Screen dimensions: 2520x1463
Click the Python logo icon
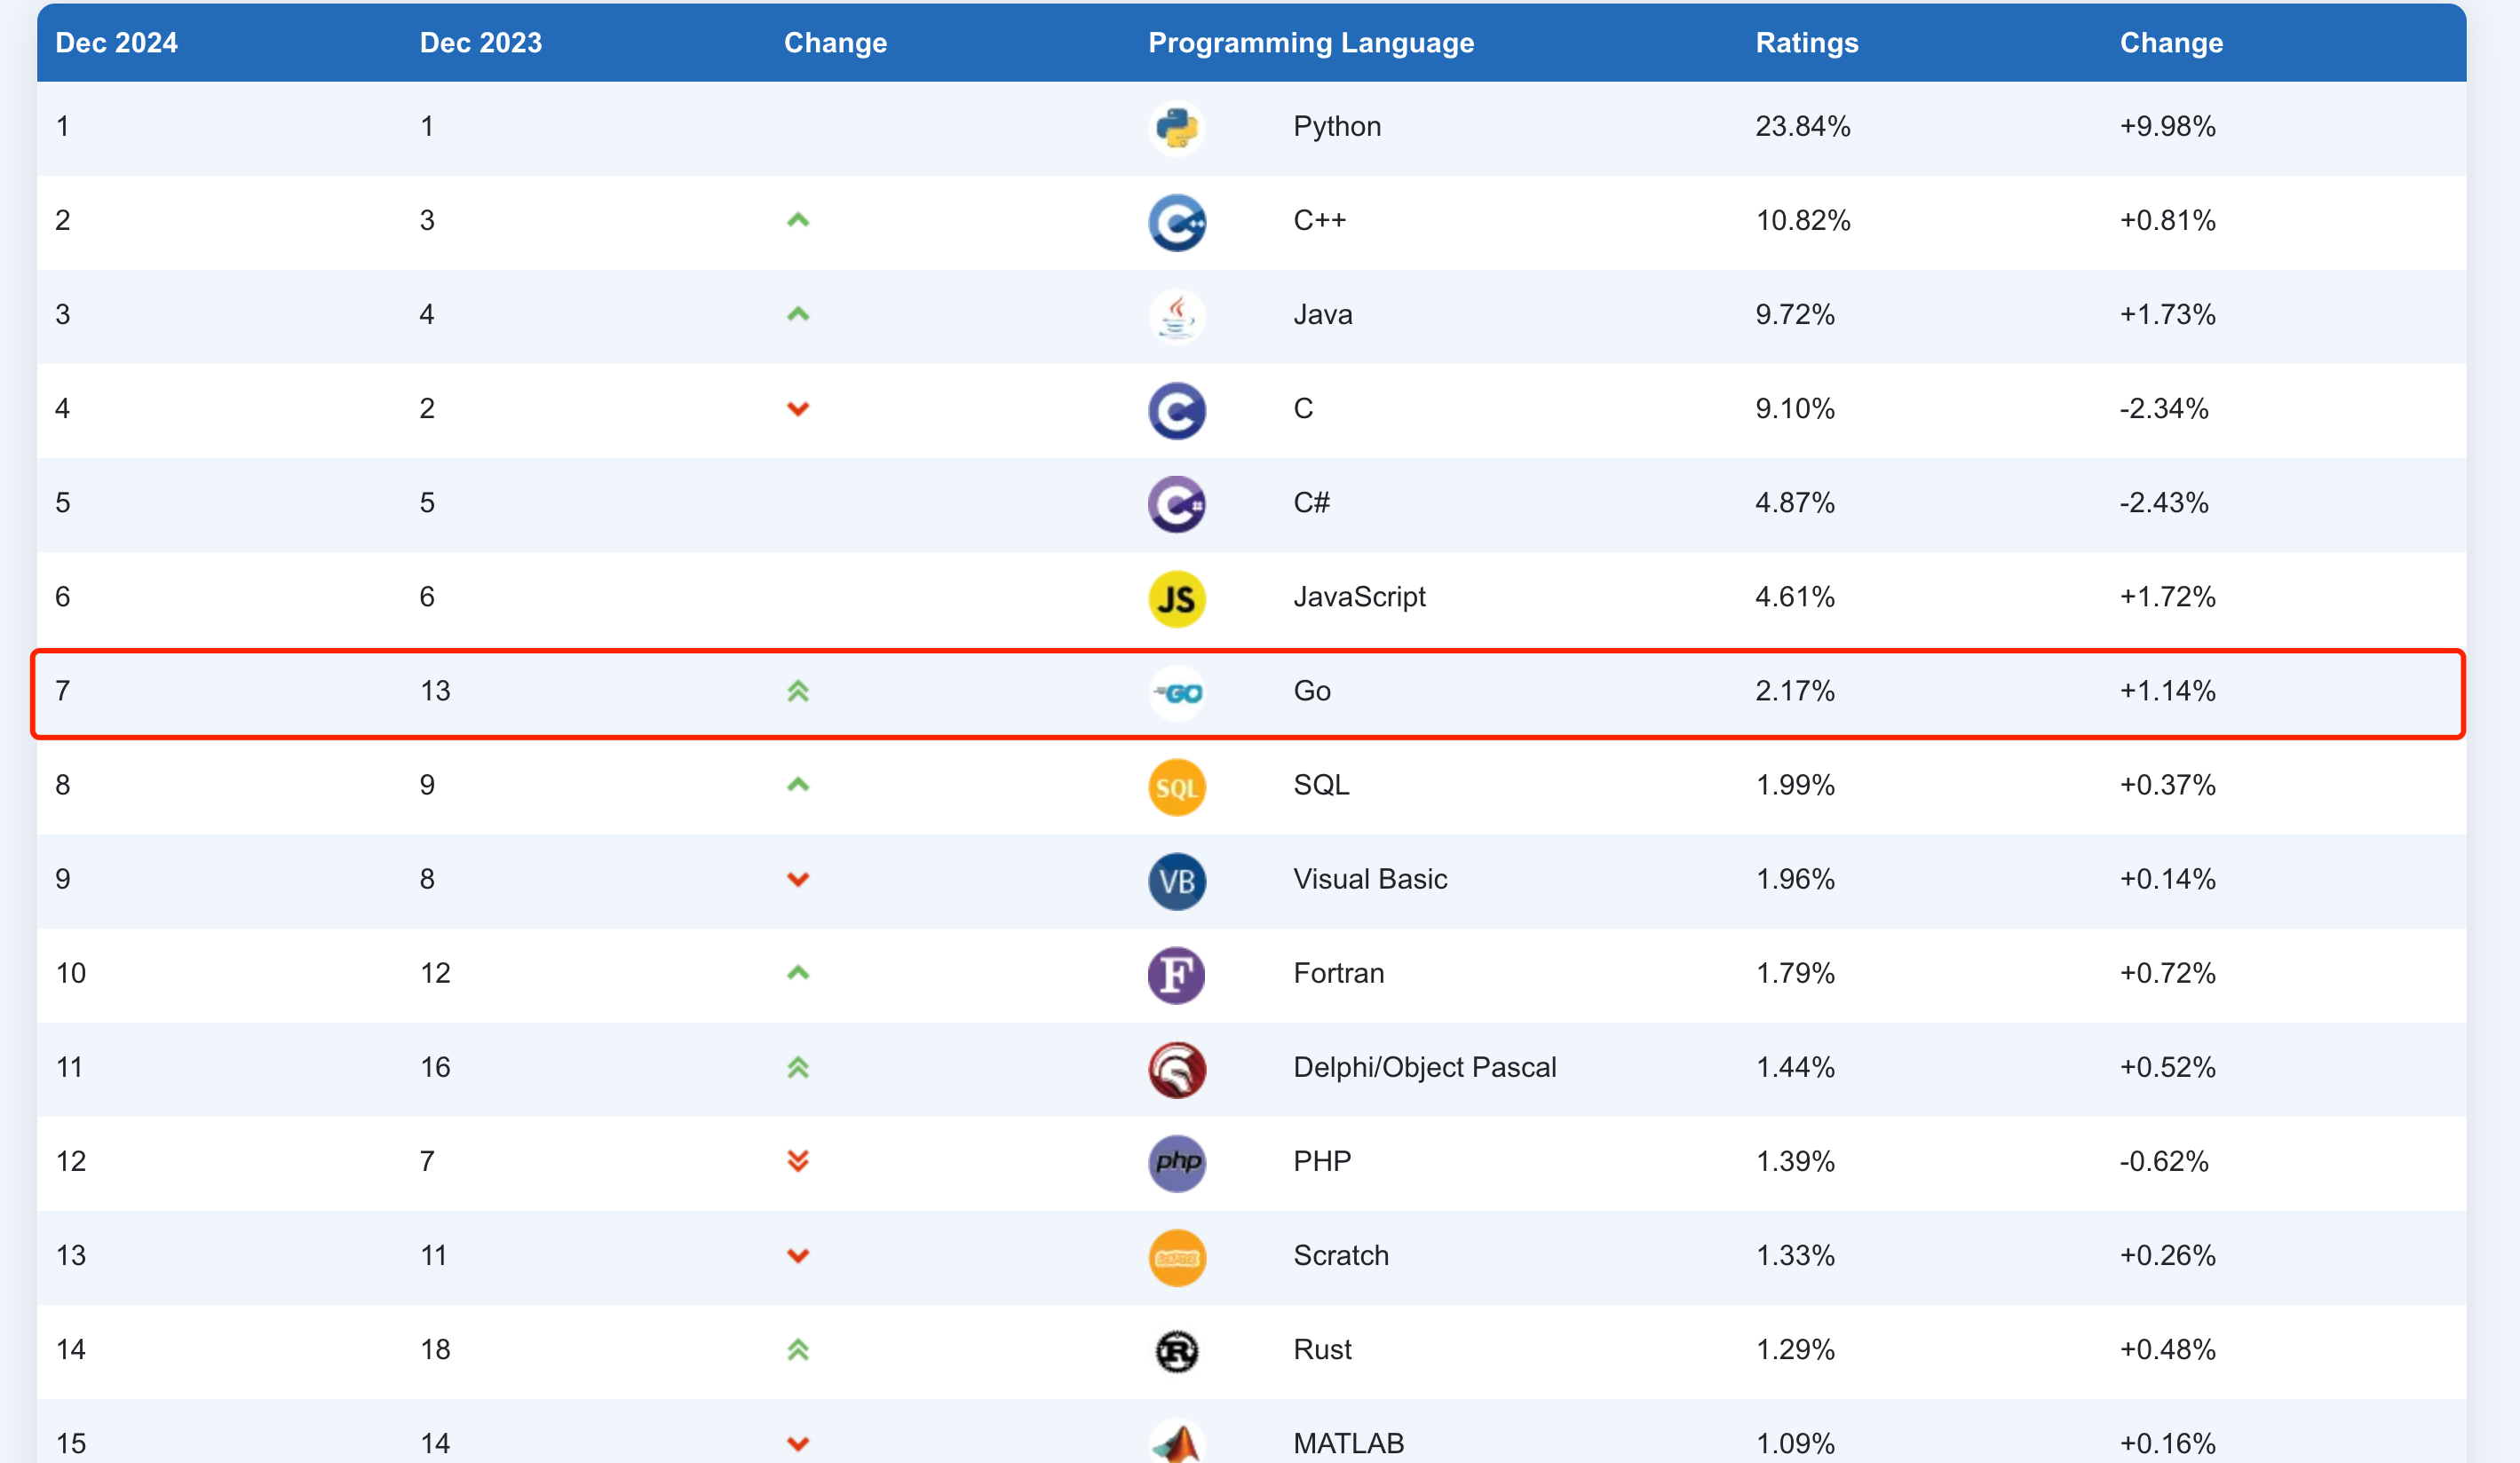click(1176, 128)
